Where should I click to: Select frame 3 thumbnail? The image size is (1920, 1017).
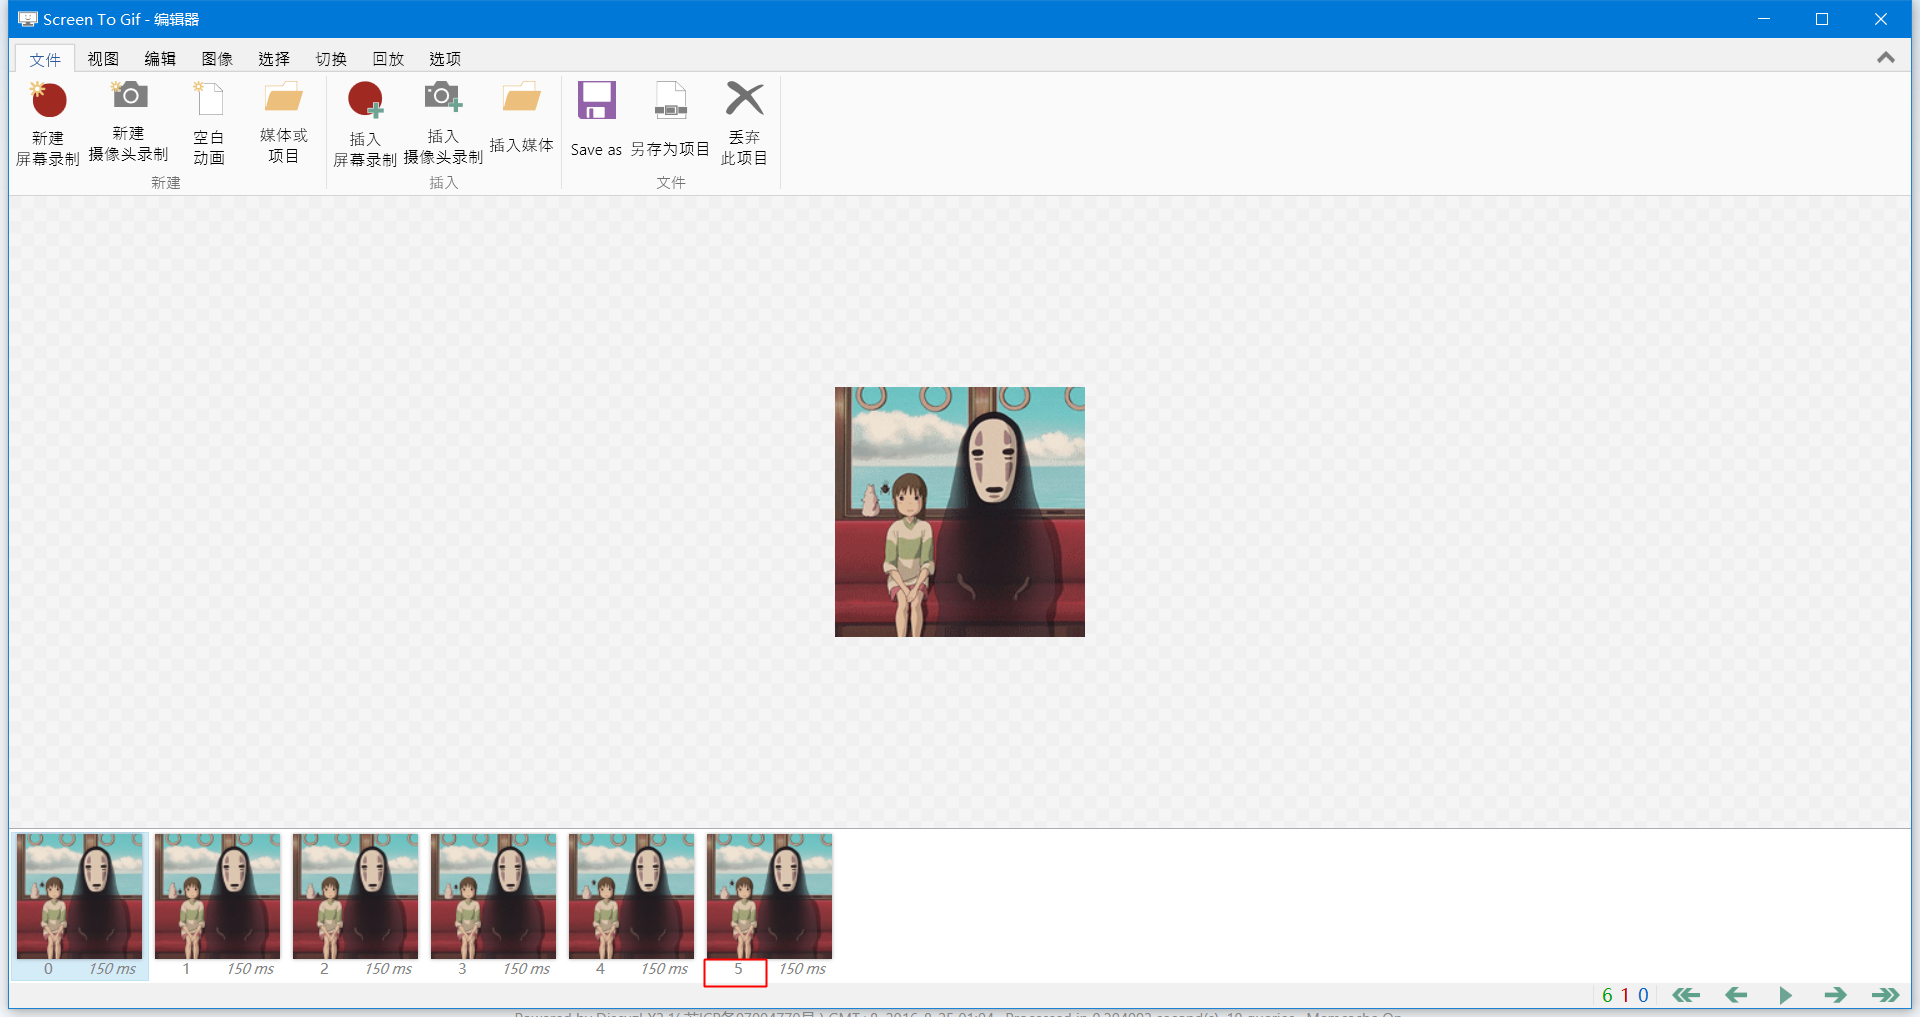tap(494, 897)
